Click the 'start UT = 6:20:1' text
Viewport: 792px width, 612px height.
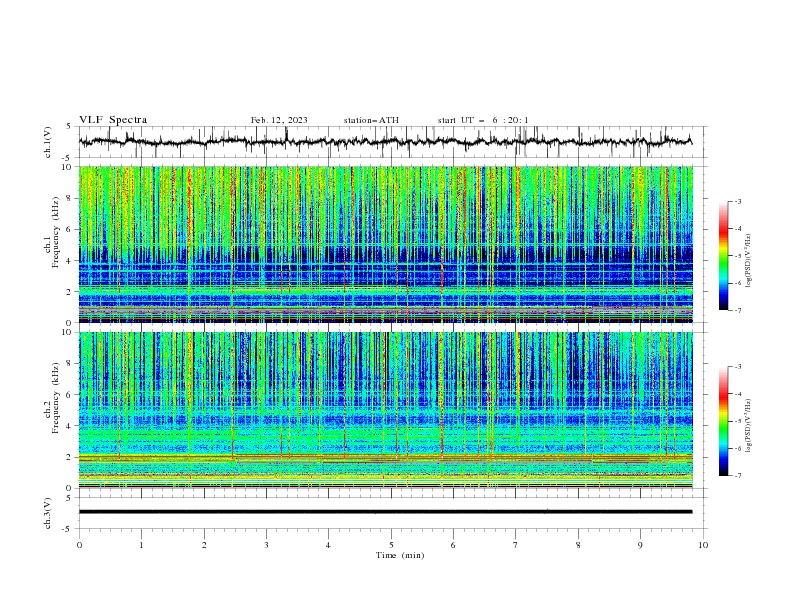click(x=482, y=120)
